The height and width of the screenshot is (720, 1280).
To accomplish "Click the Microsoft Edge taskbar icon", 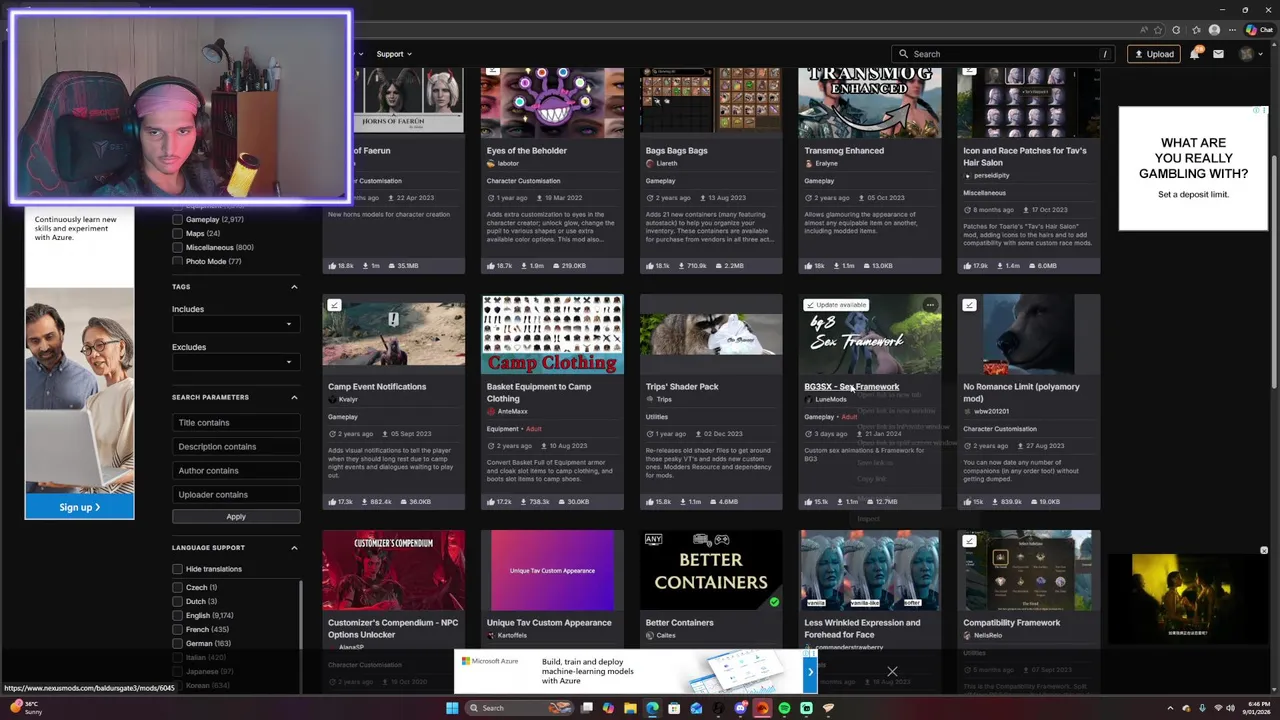I will [652, 708].
